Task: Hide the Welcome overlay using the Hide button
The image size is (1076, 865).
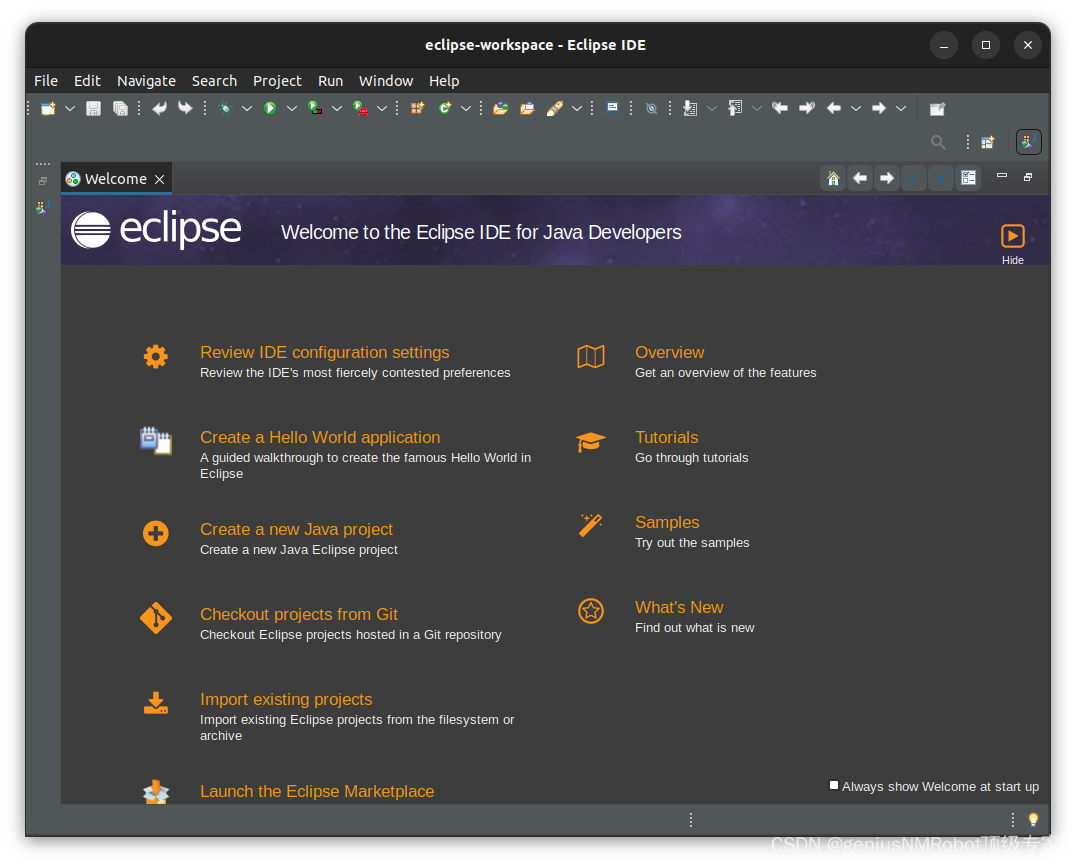Action: coord(1012,241)
